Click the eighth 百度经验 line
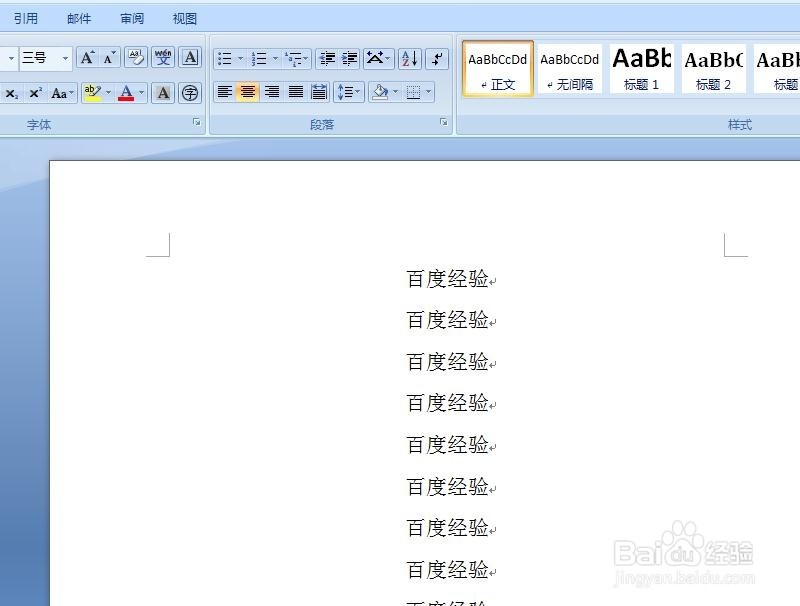 point(447,569)
